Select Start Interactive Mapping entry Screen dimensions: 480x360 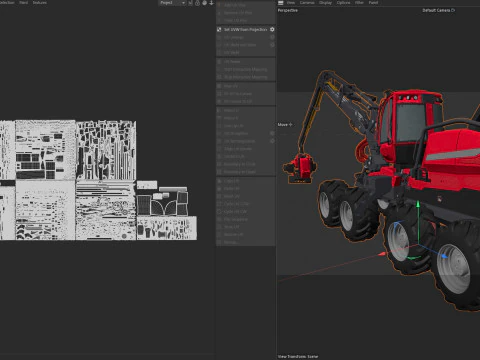coord(245,69)
